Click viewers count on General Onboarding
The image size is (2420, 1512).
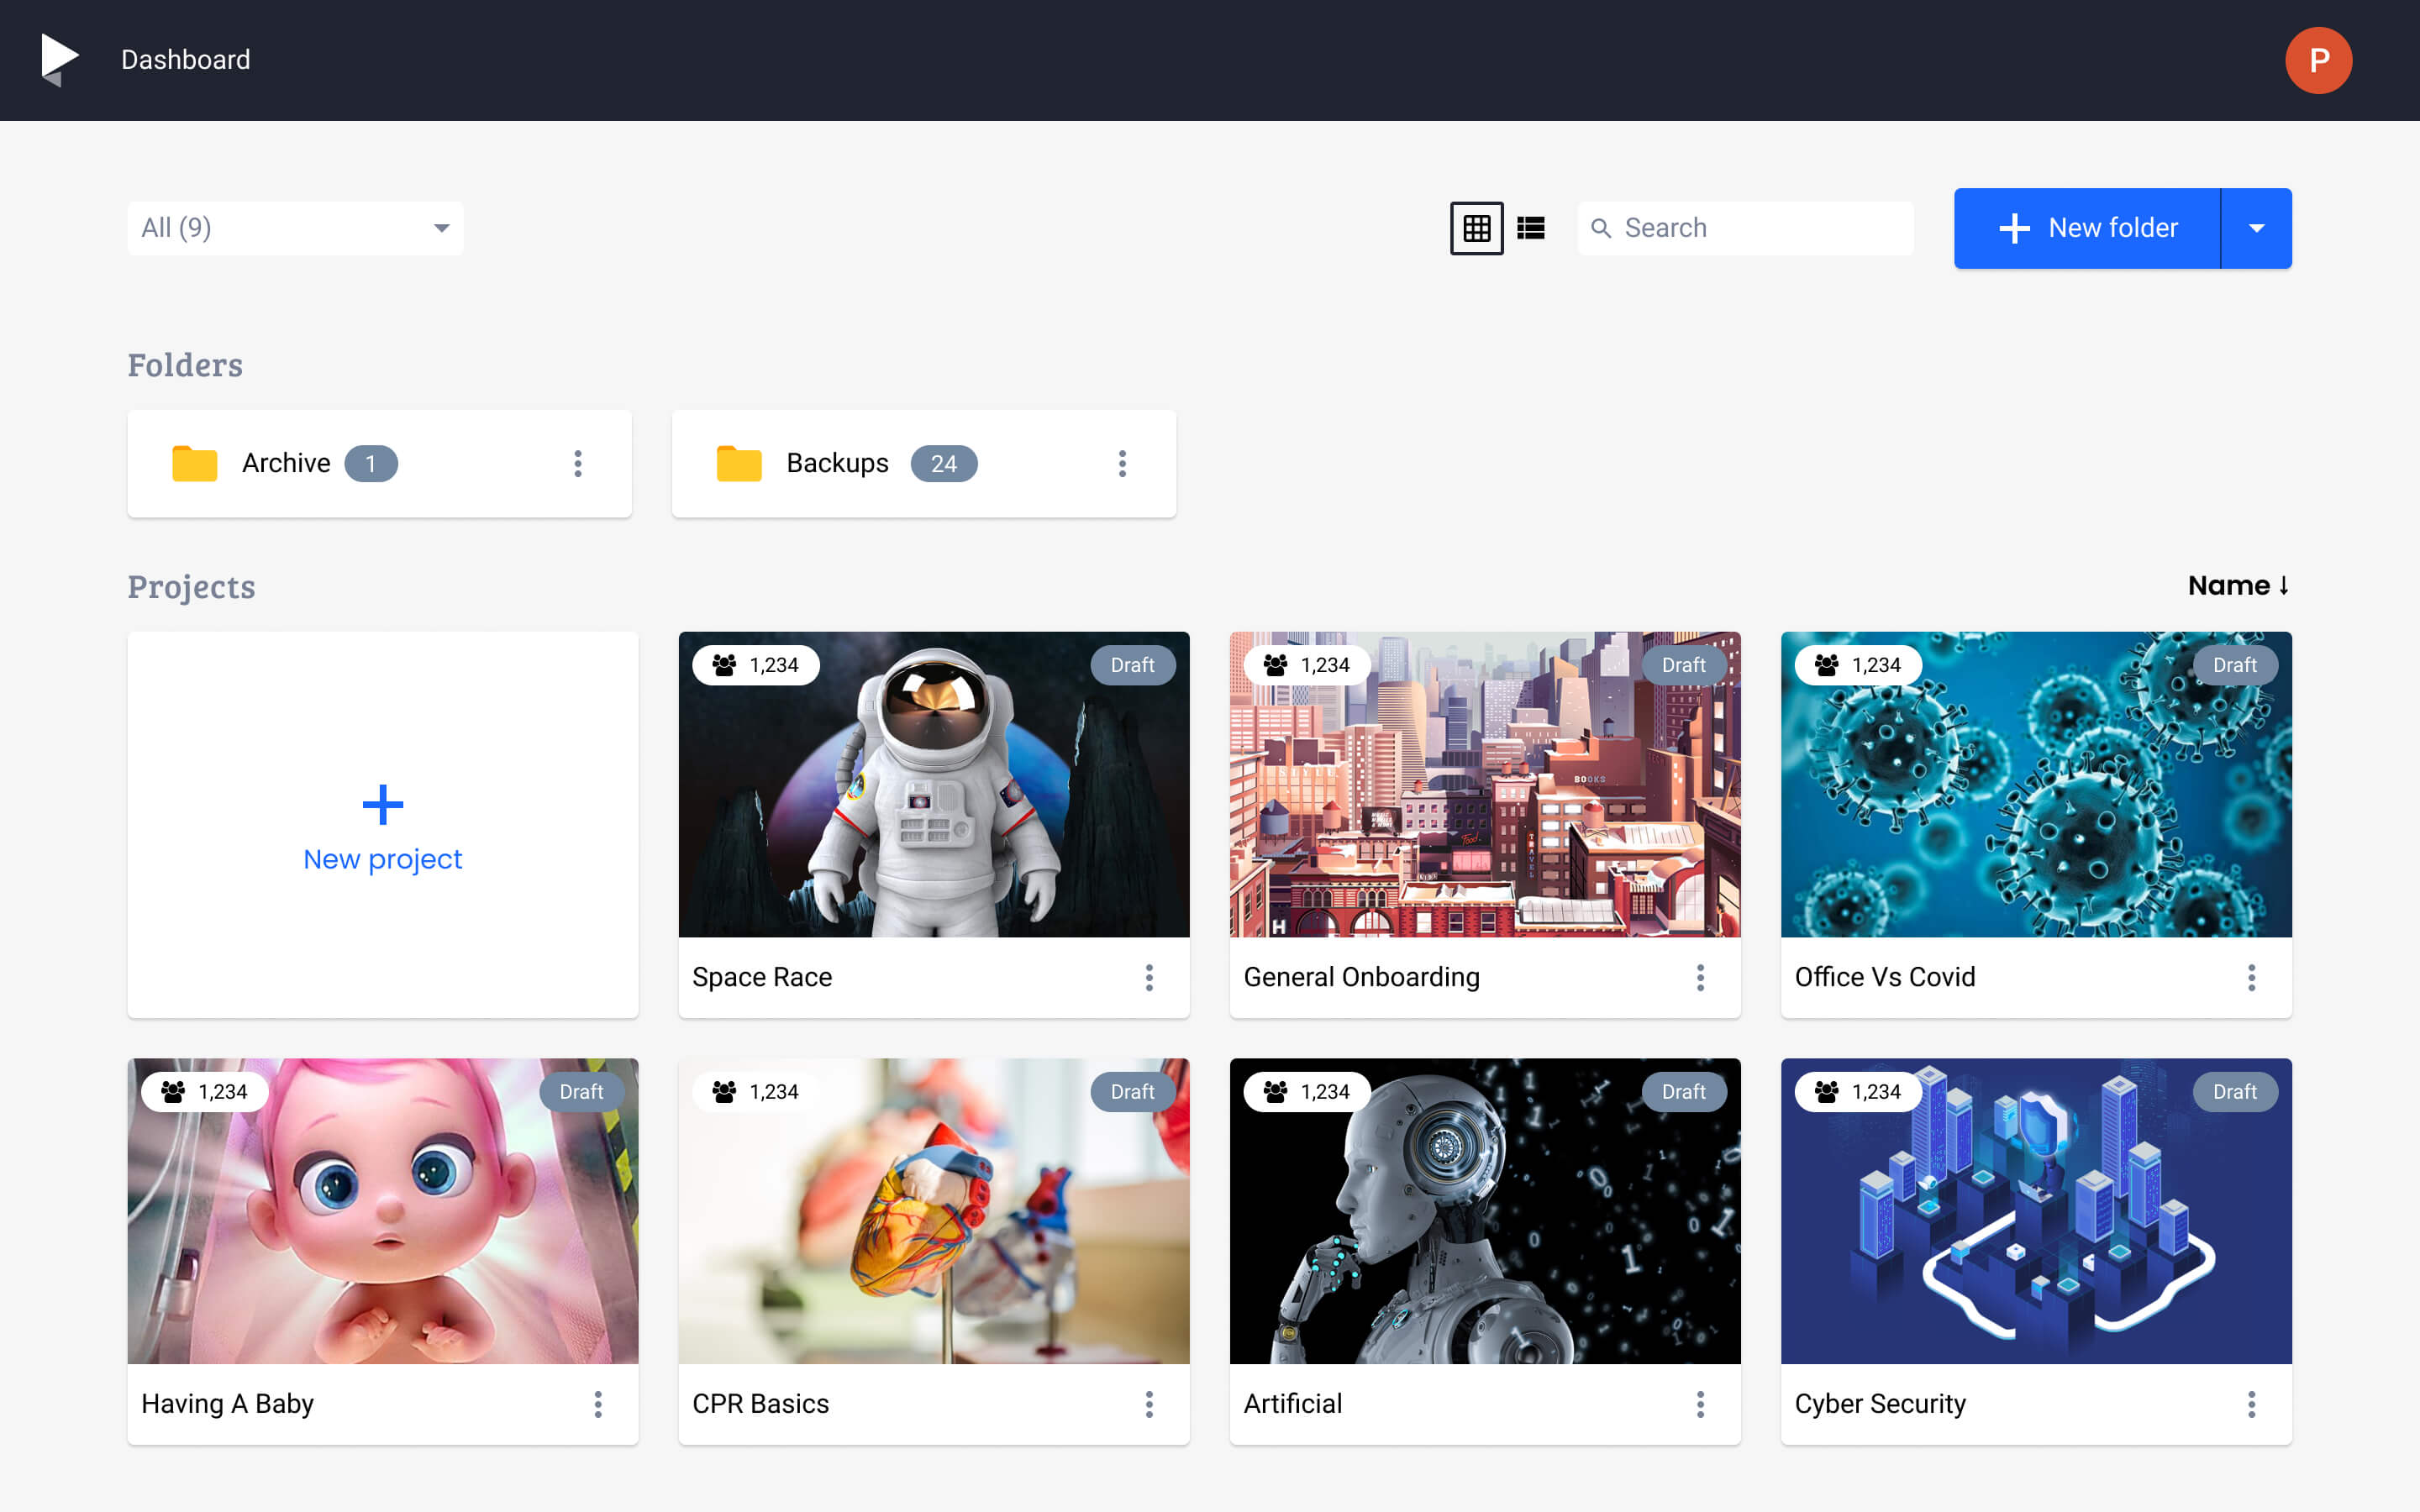click(x=1306, y=665)
